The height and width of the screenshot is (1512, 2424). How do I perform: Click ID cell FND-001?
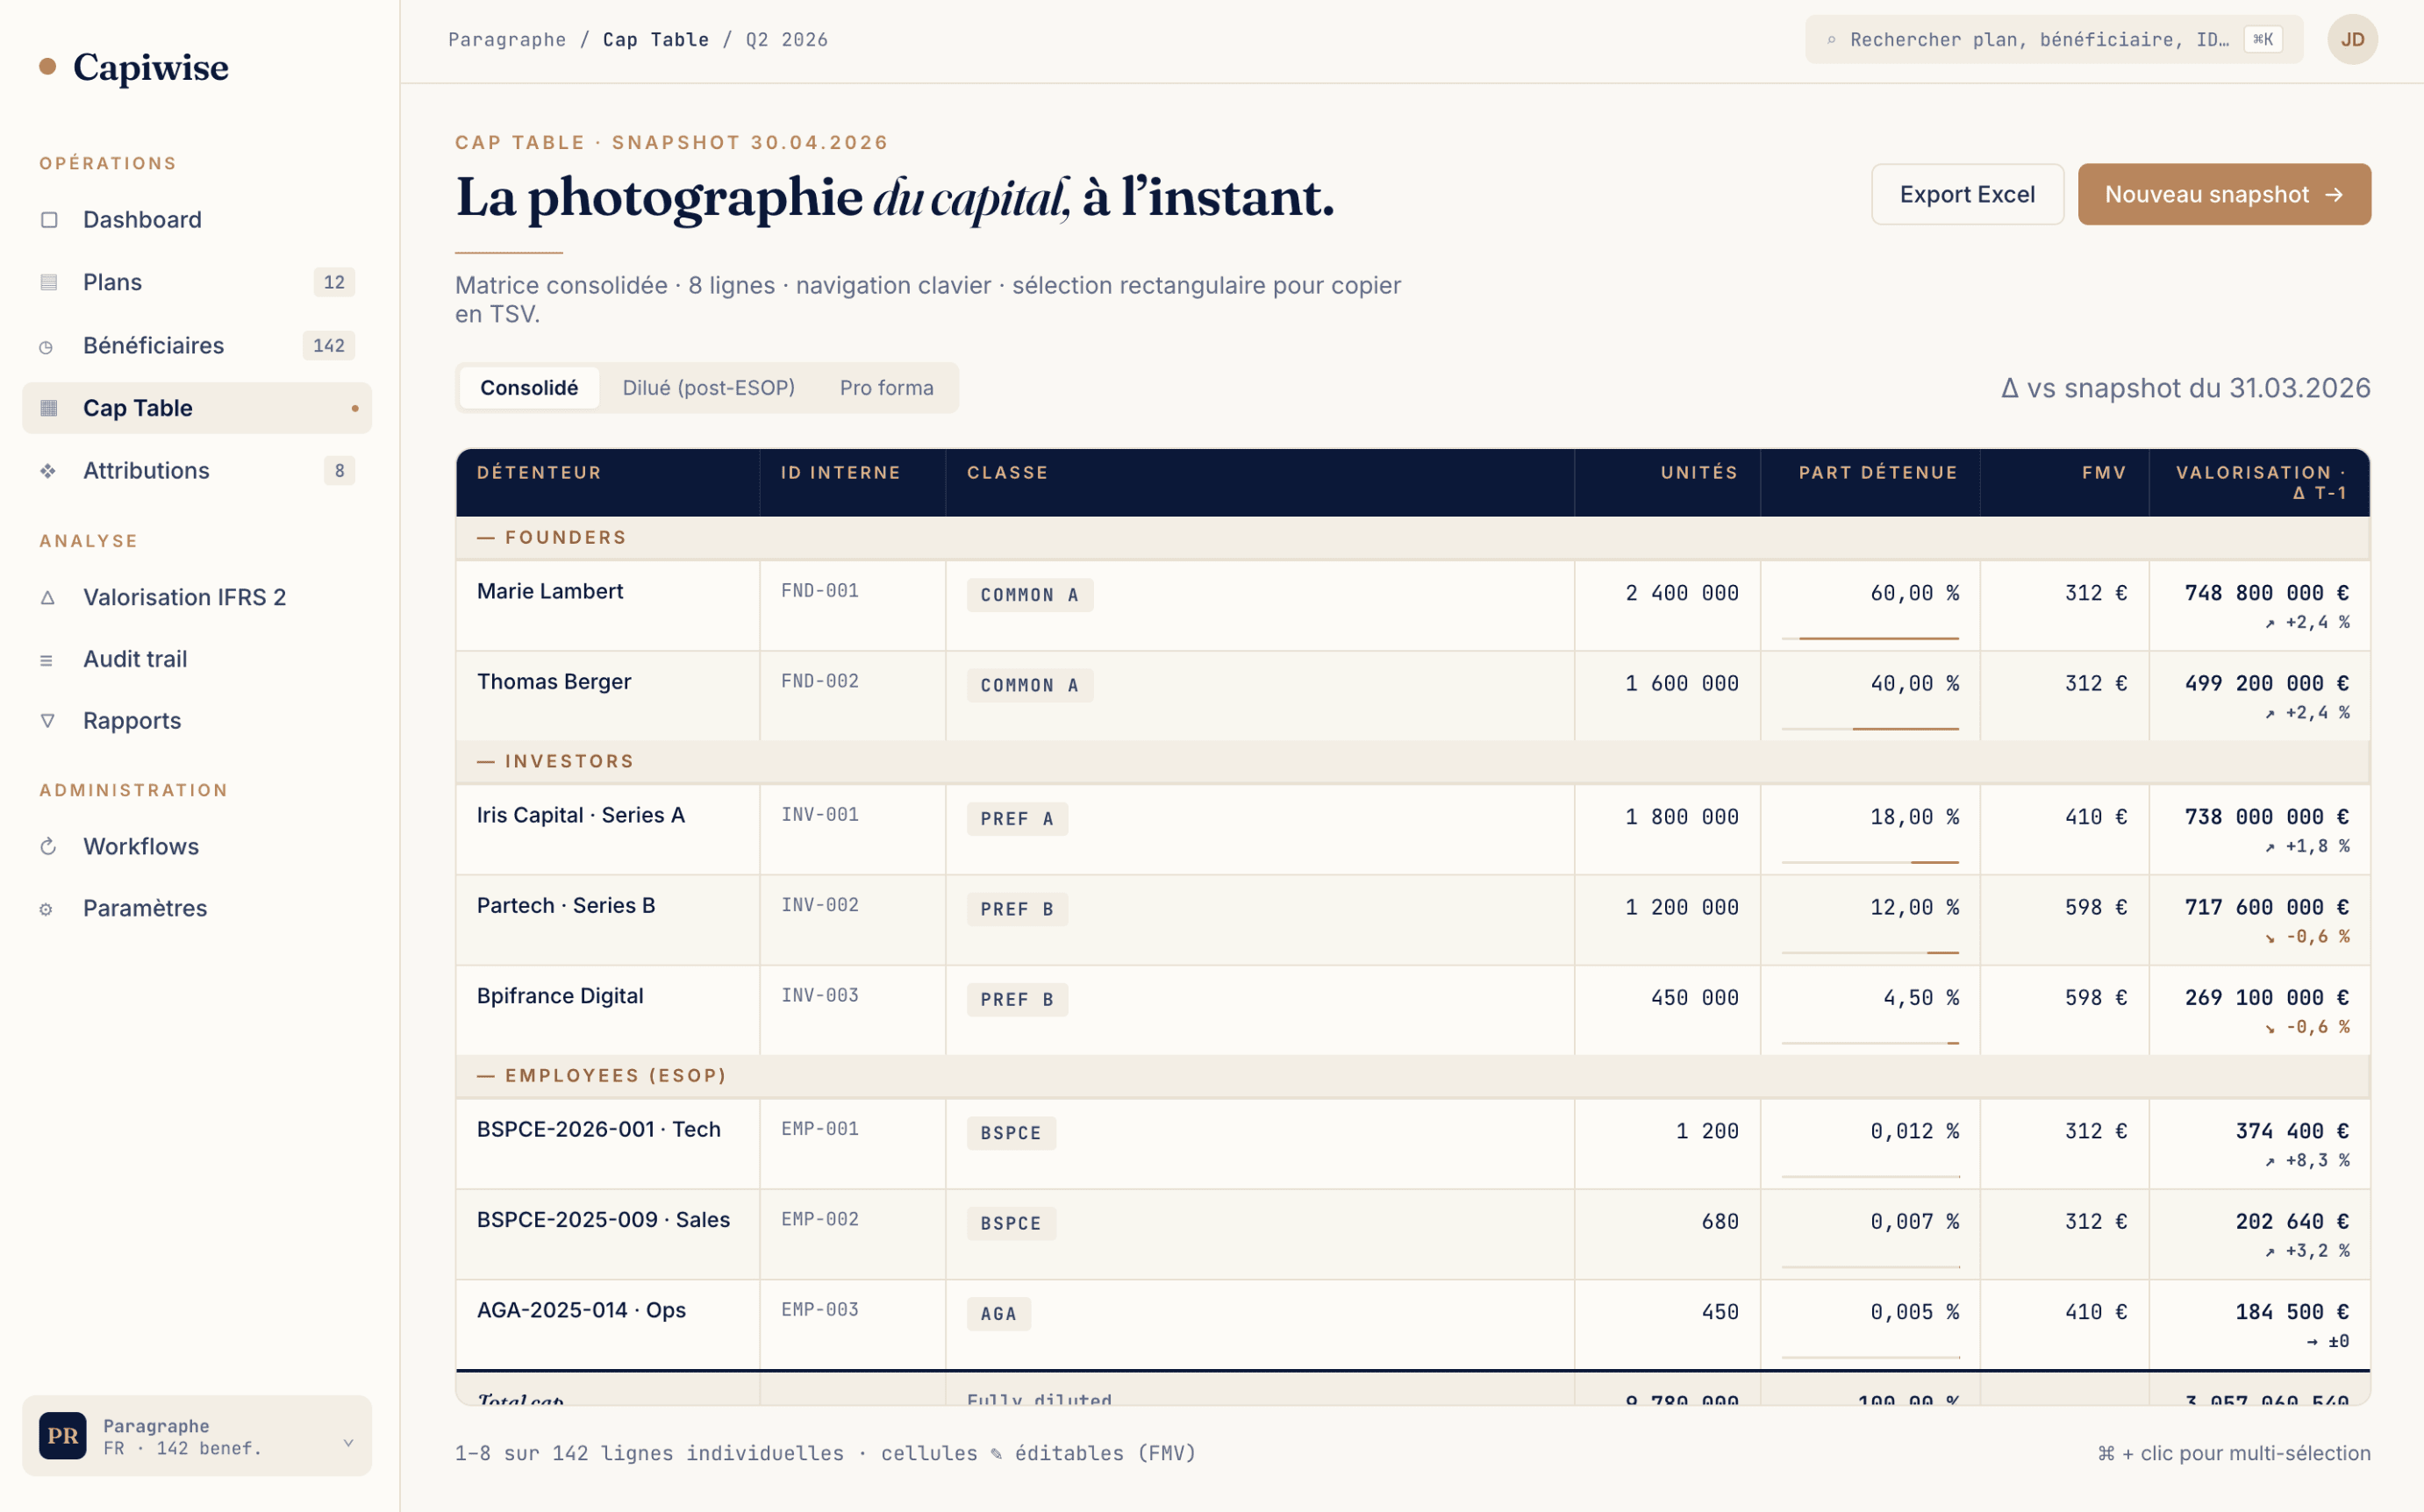point(853,606)
